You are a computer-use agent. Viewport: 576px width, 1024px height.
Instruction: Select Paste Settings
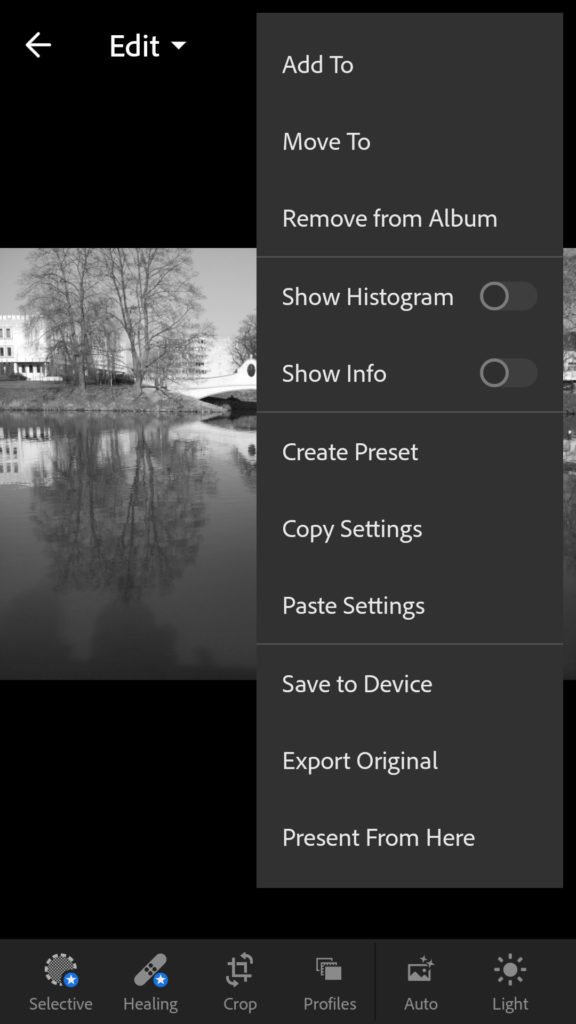coord(409,605)
